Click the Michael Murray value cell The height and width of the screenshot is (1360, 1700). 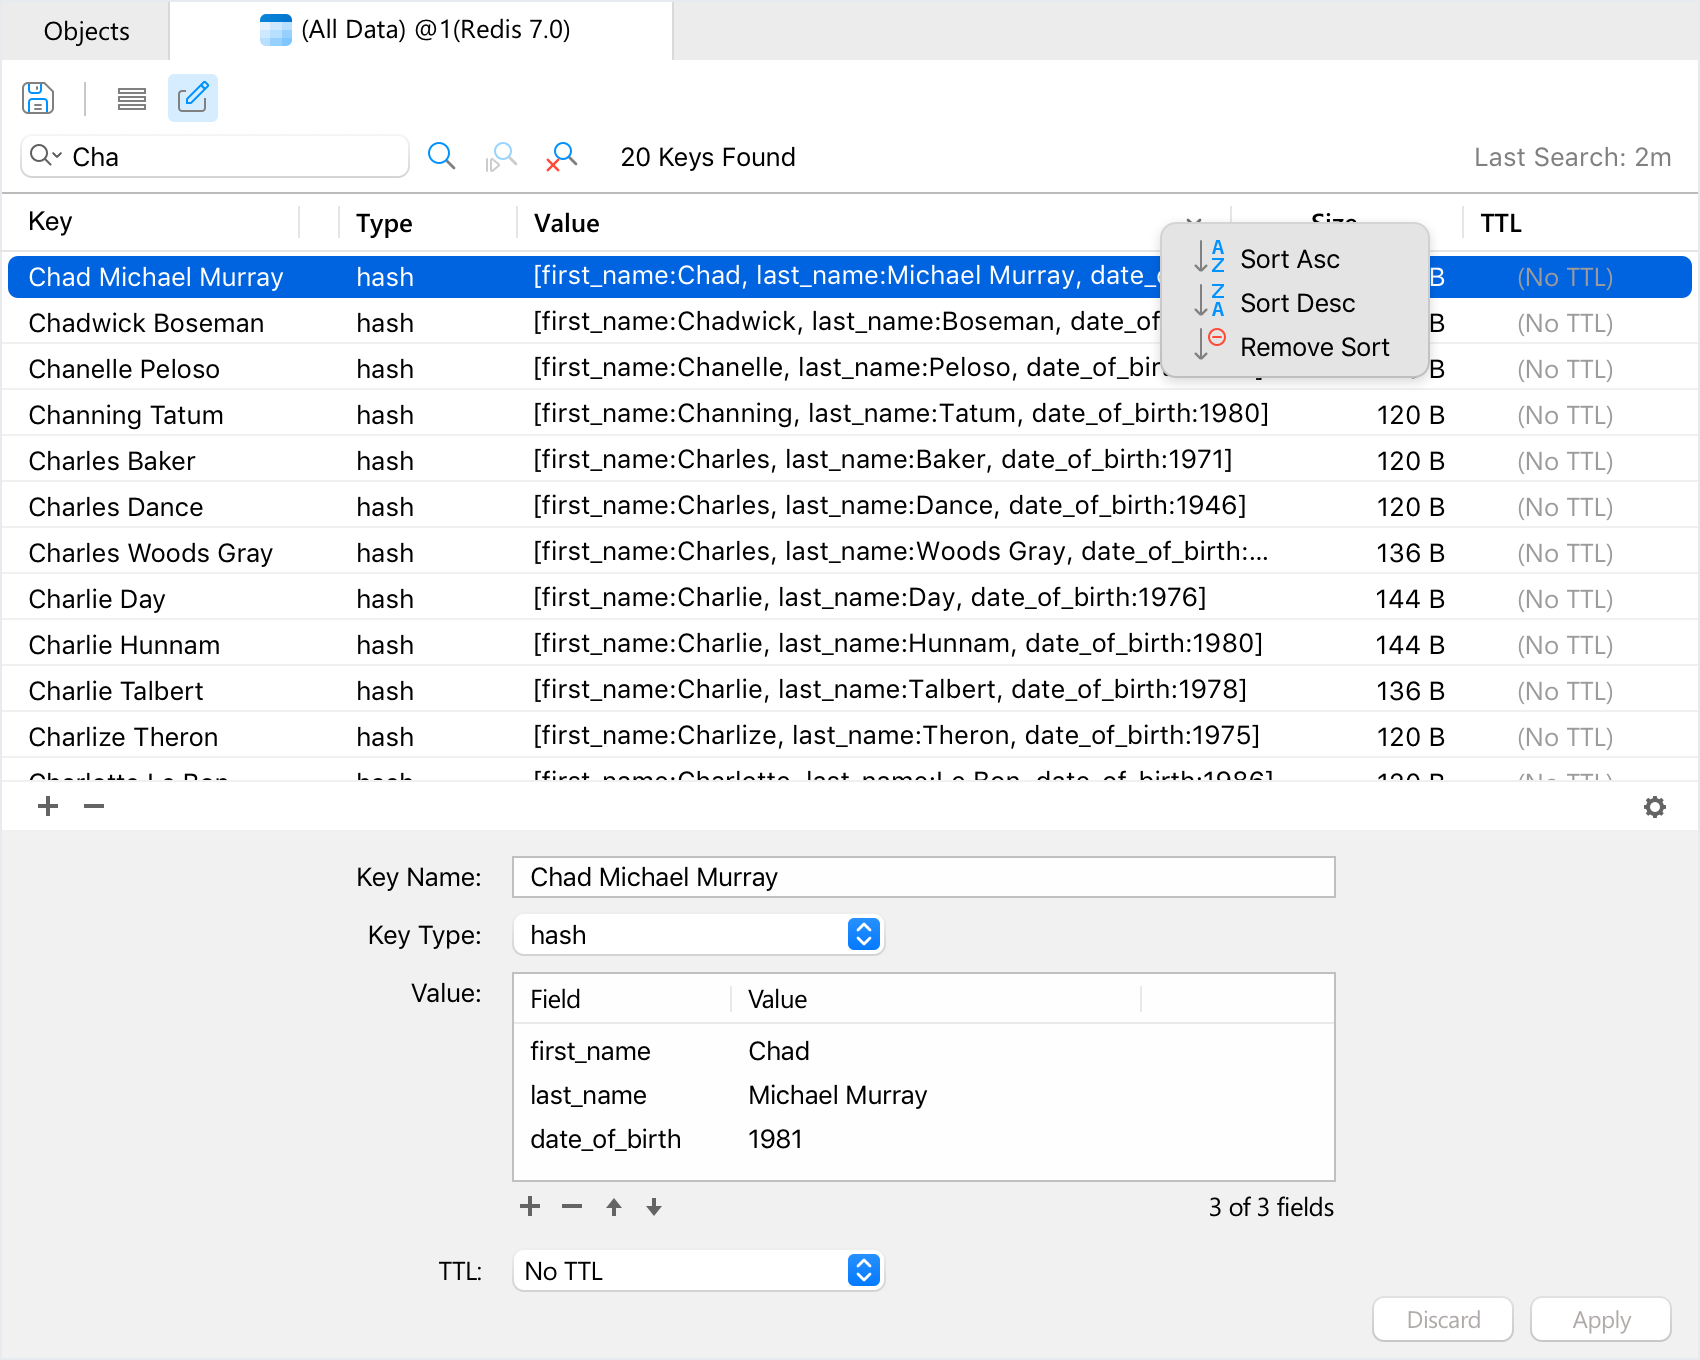(838, 1095)
